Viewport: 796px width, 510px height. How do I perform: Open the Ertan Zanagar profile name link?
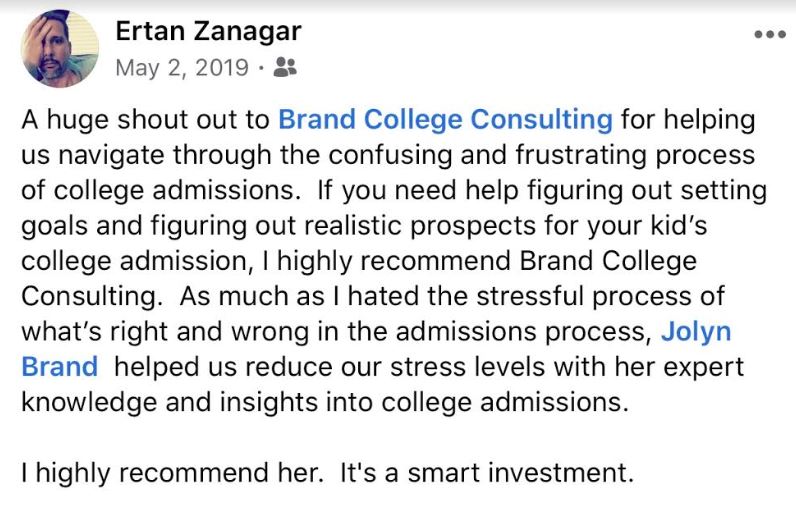(208, 31)
